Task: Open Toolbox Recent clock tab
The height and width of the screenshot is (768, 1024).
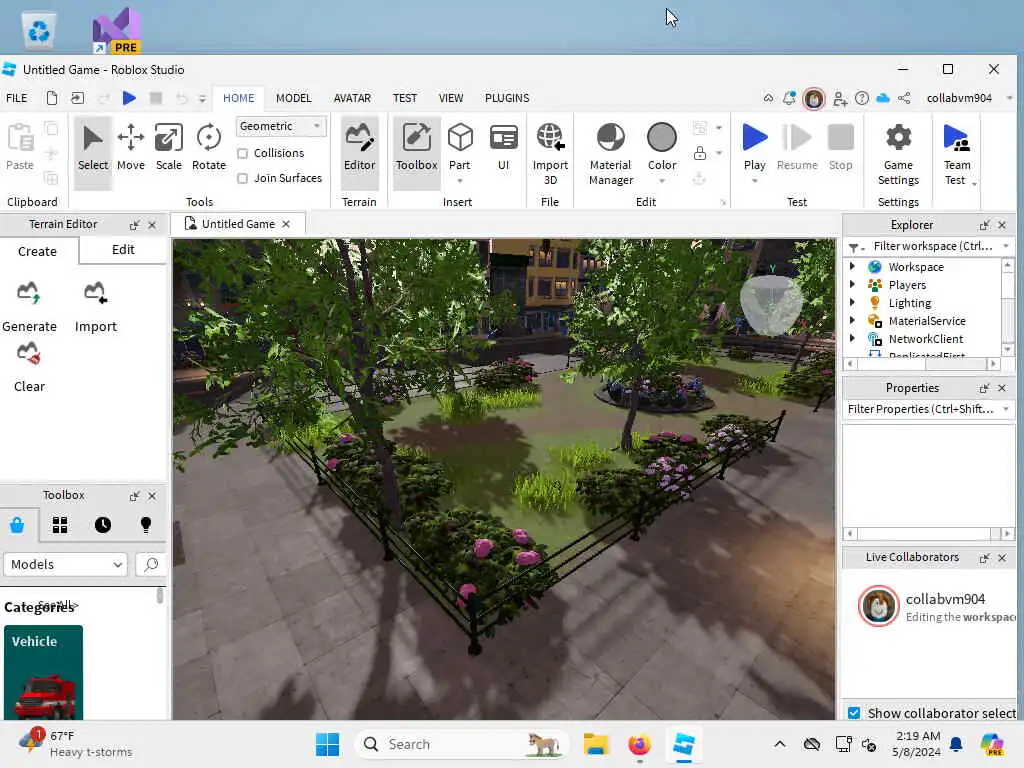Action: point(103,525)
